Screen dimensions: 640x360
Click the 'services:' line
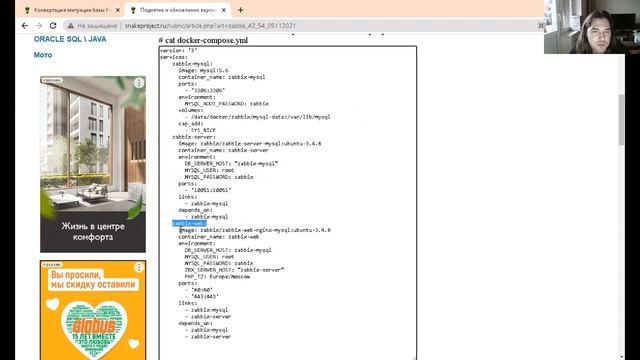click(174, 57)
